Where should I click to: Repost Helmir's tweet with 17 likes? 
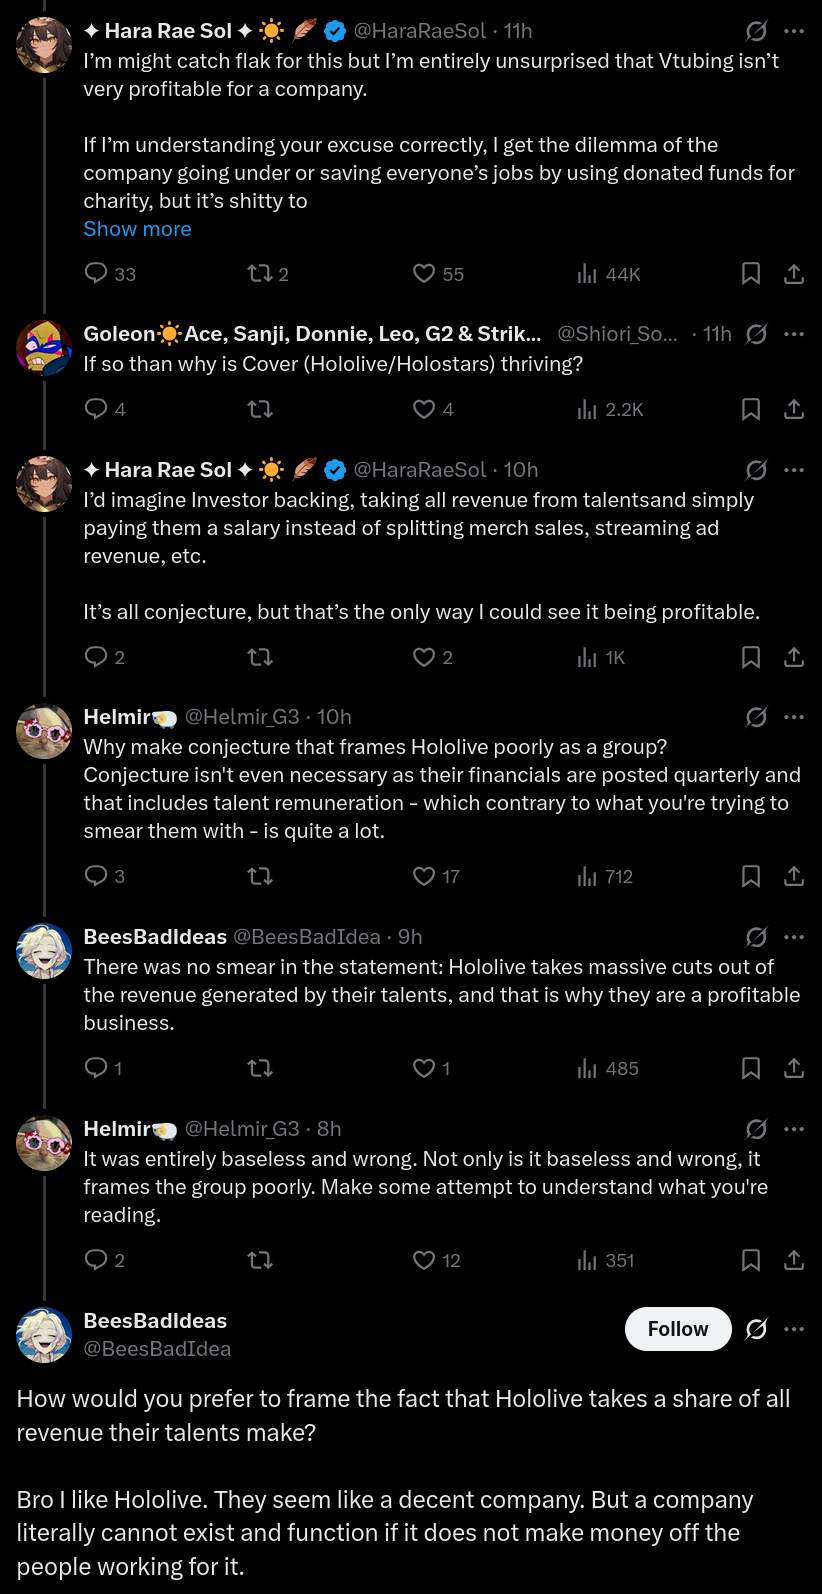tap(260, 877)
